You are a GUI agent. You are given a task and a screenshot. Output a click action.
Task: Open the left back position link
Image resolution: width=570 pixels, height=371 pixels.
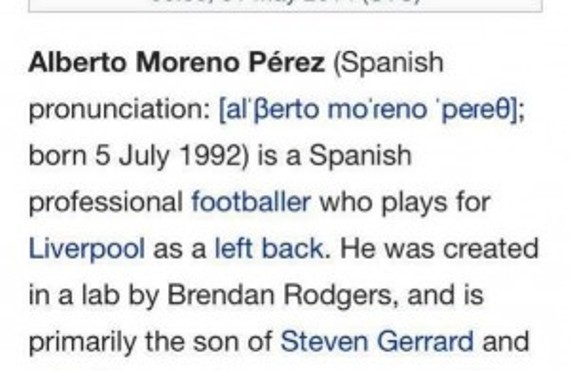(269, 249)
